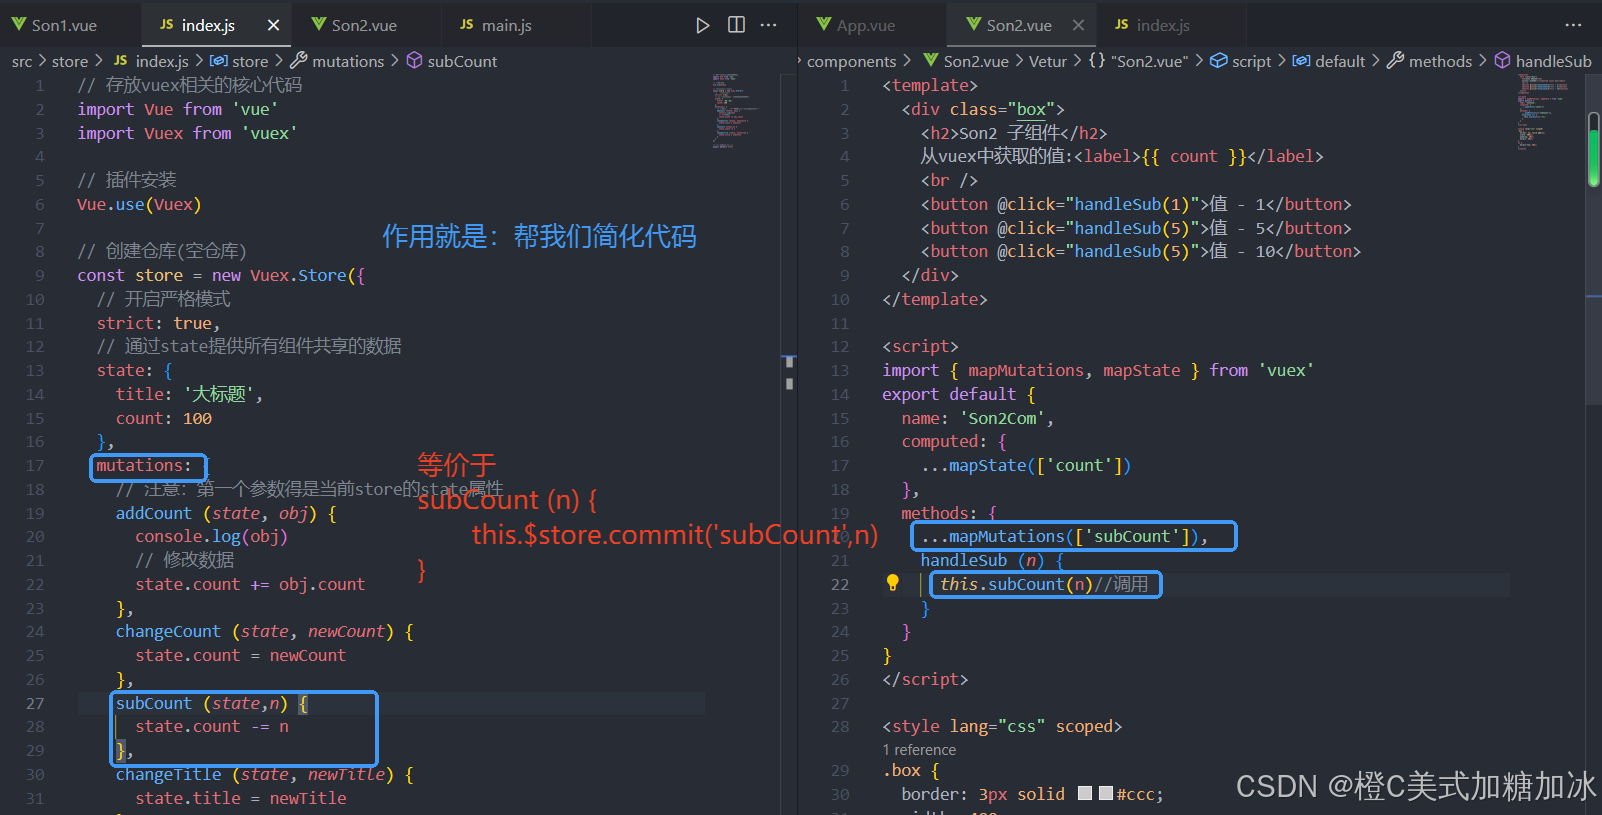Click 'mutations:' in left editor
This screenshot has width=1602, height=815.
tap(144, 465)
